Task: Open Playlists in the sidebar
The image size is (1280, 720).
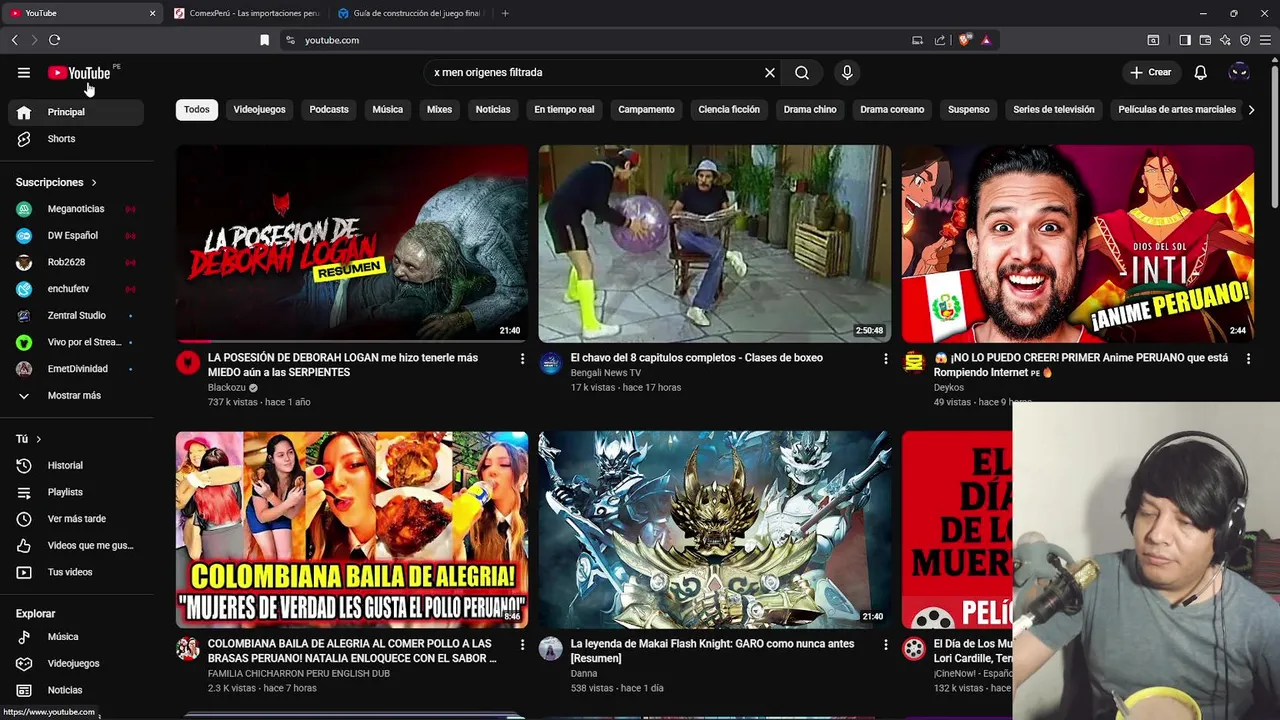Action: coord(76,492)
